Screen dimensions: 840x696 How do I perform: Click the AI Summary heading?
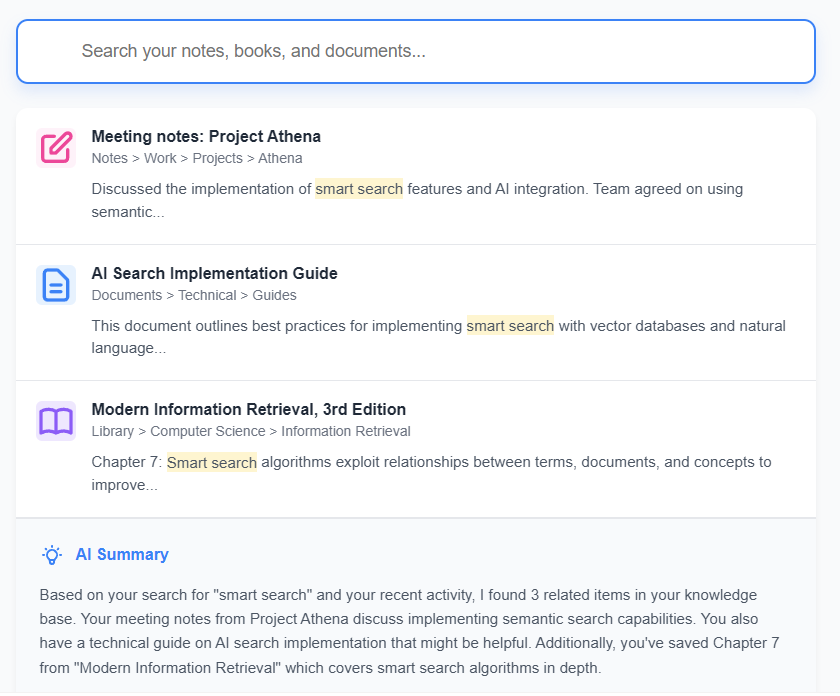[122, 555]
